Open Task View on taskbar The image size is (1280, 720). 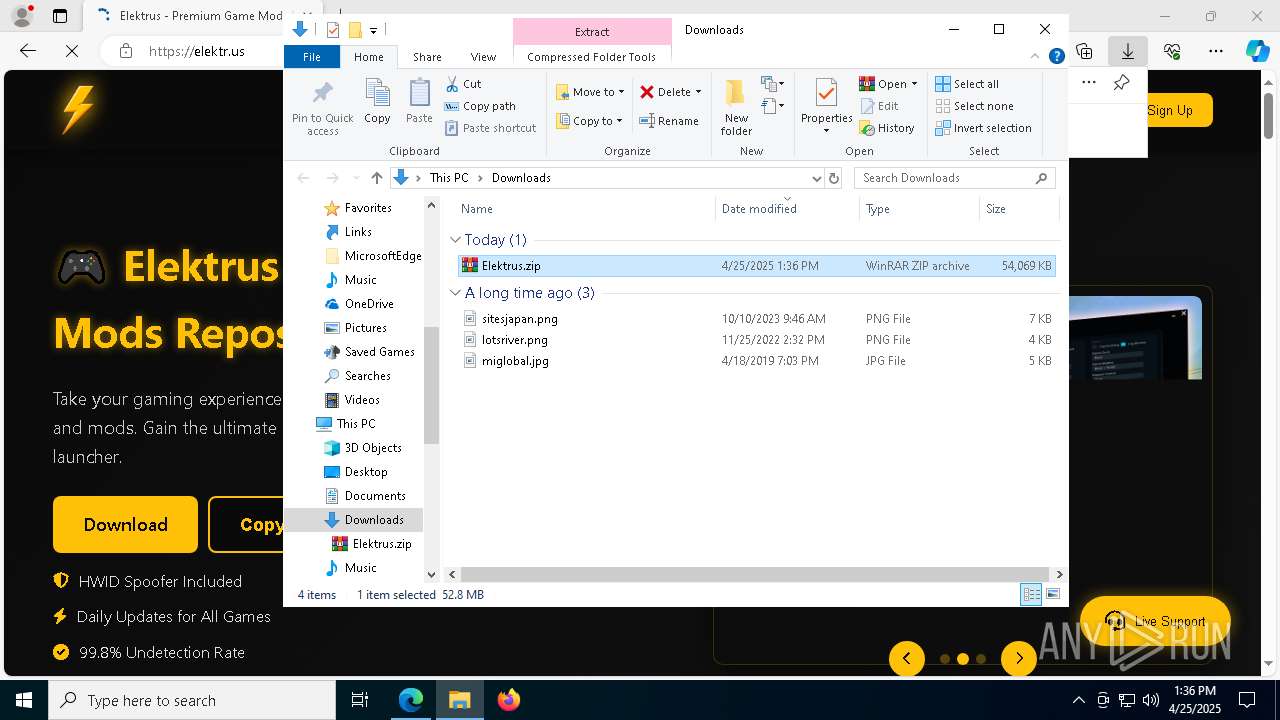coord(360,700)
